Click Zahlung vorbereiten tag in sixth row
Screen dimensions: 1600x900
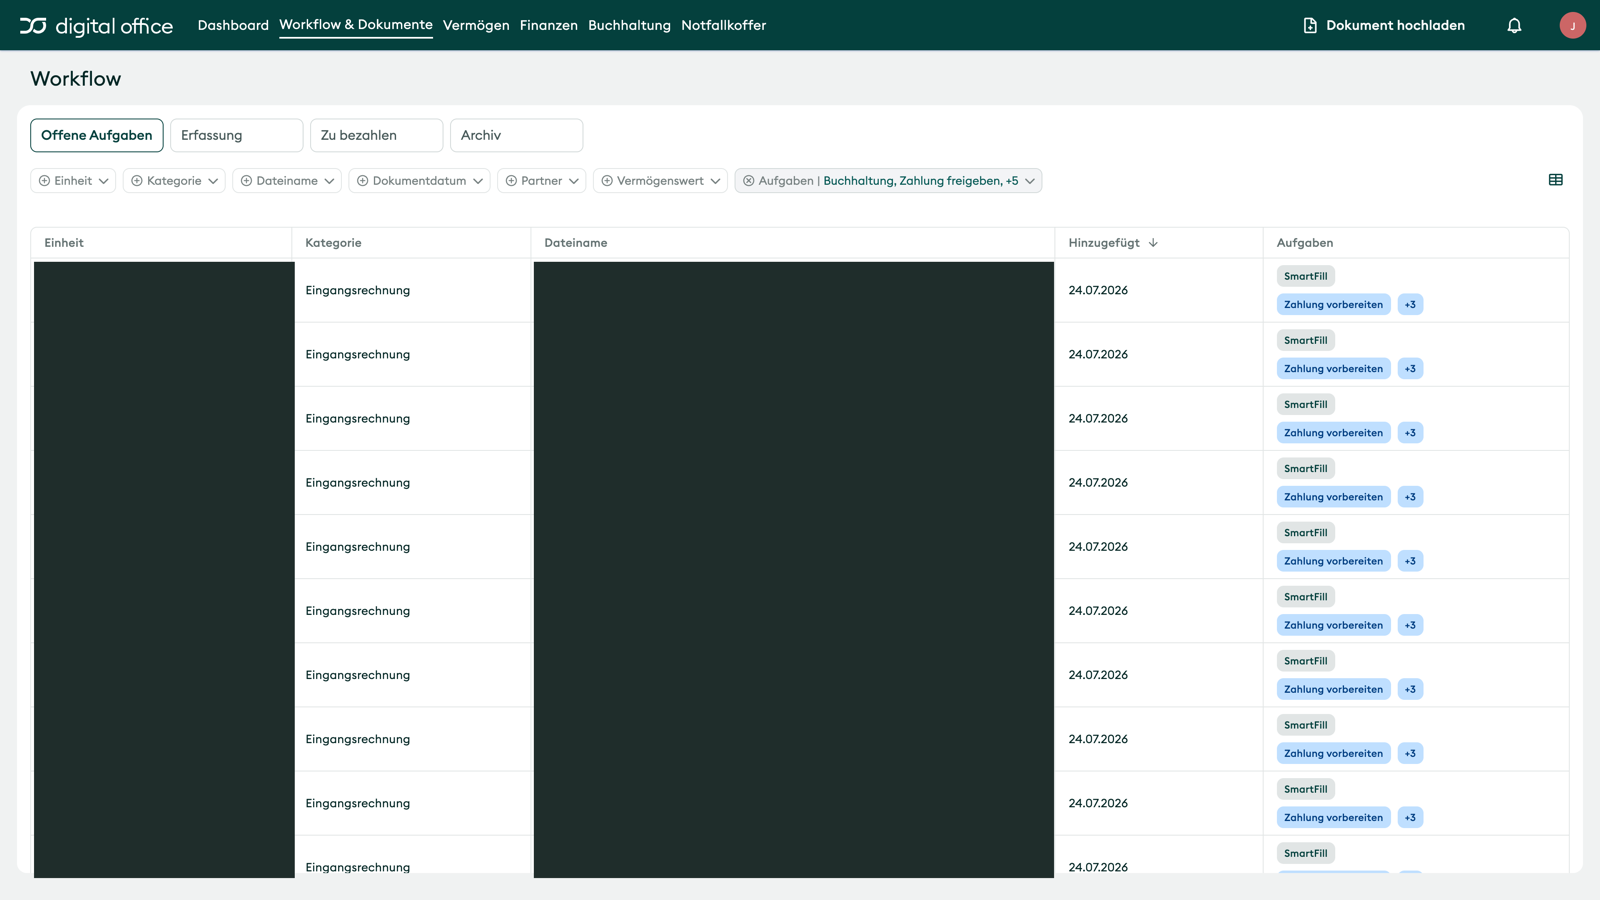(x=1333, y=625)
